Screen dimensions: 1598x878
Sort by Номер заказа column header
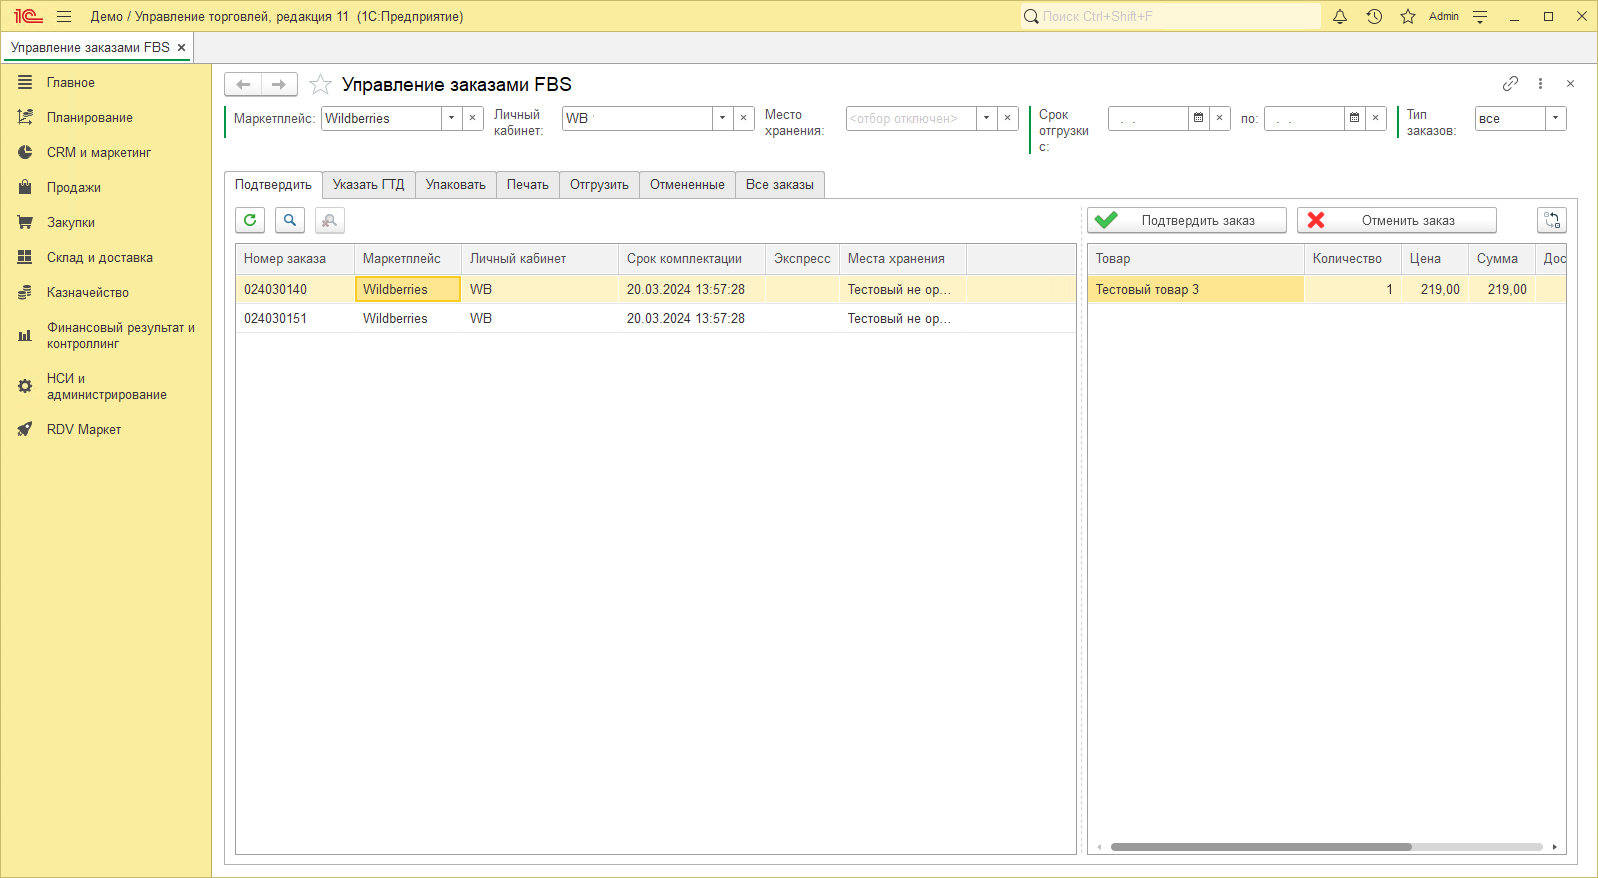coord(295,258)
